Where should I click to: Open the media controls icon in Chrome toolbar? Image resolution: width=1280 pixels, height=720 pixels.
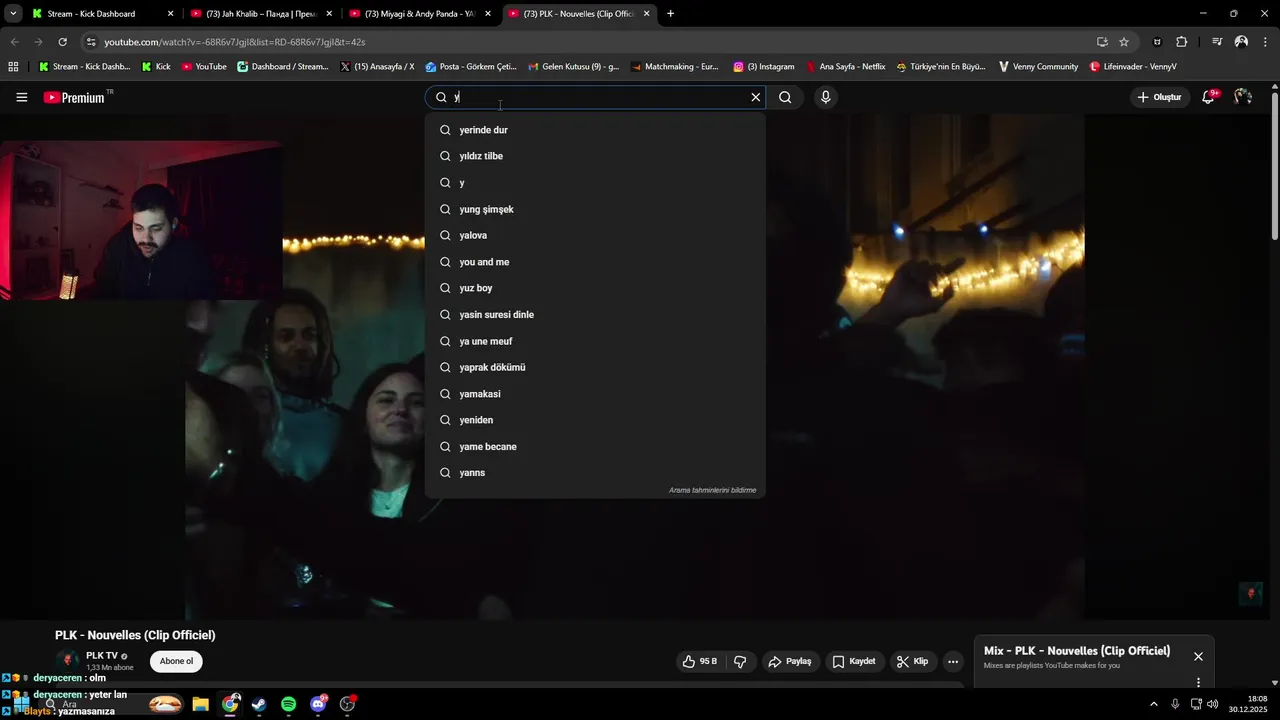tap(1217, 42)
